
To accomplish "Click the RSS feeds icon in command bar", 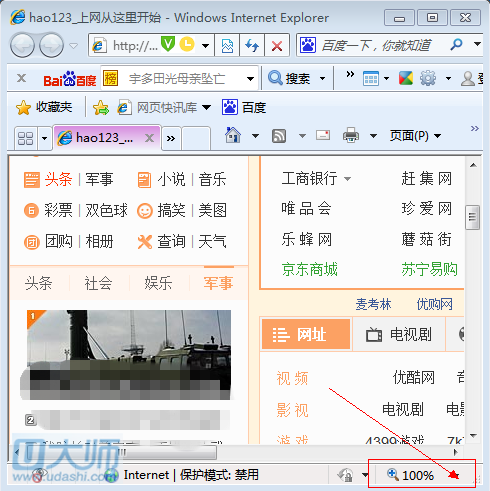I will (279, 136).
